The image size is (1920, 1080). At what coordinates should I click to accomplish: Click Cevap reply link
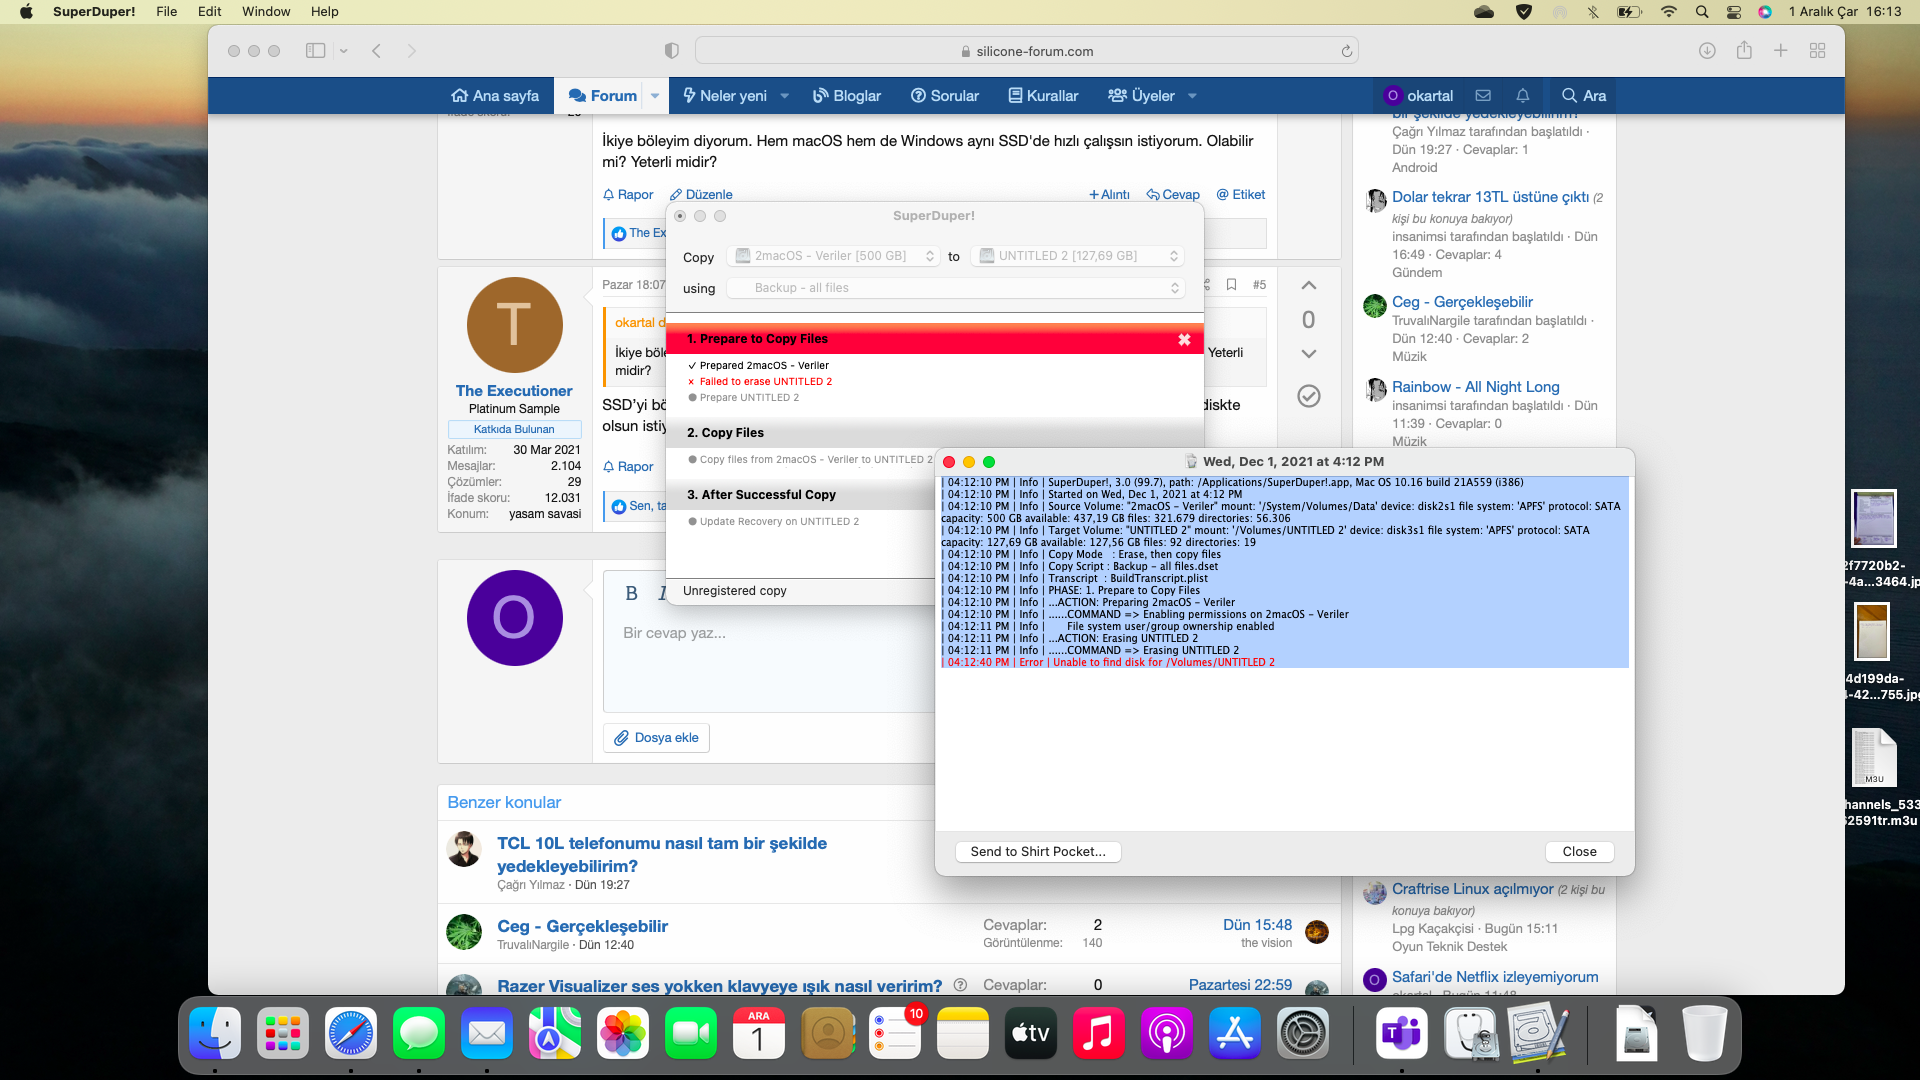coord(1173,195)
